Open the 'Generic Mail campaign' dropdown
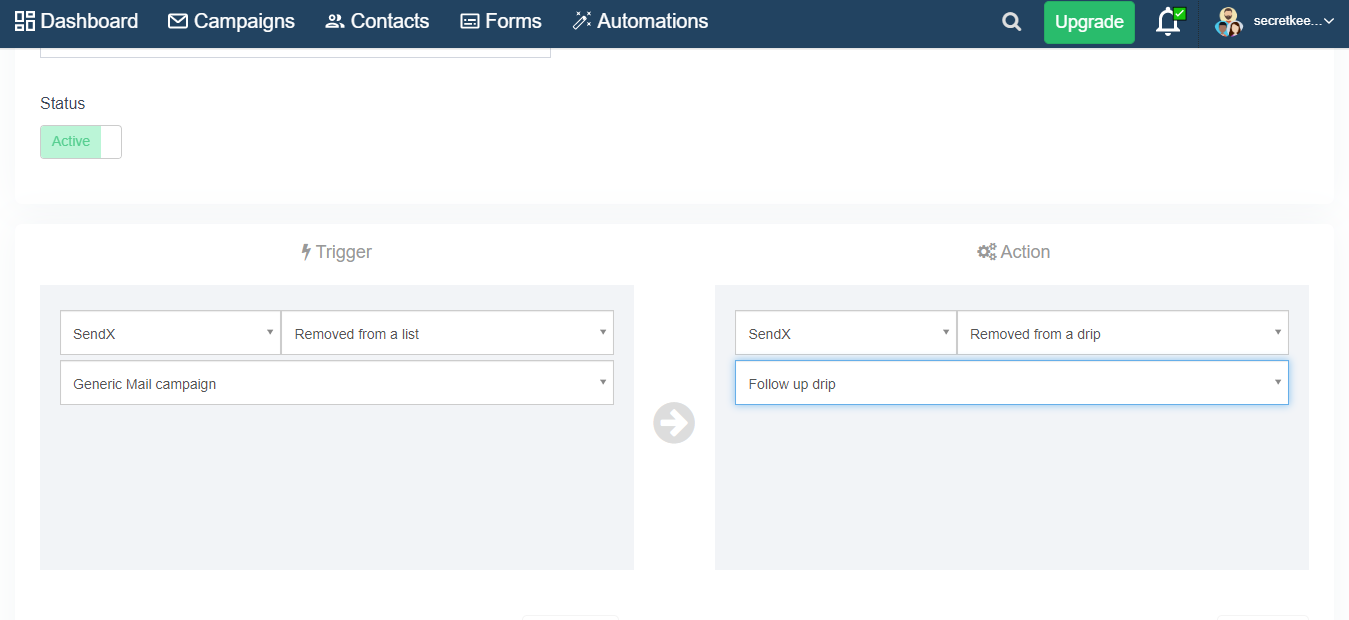 (337, 383)
